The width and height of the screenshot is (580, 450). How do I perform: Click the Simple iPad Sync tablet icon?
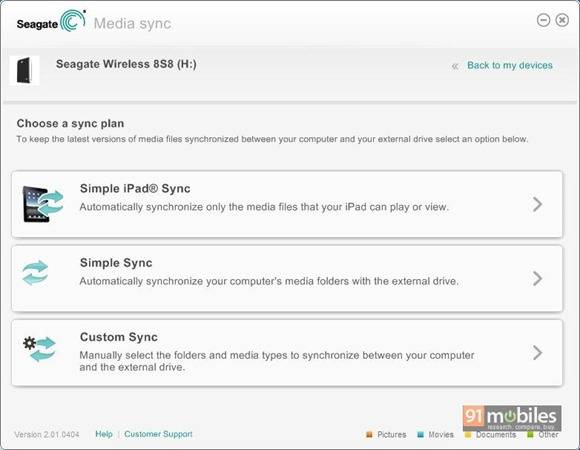pos(43,204)
